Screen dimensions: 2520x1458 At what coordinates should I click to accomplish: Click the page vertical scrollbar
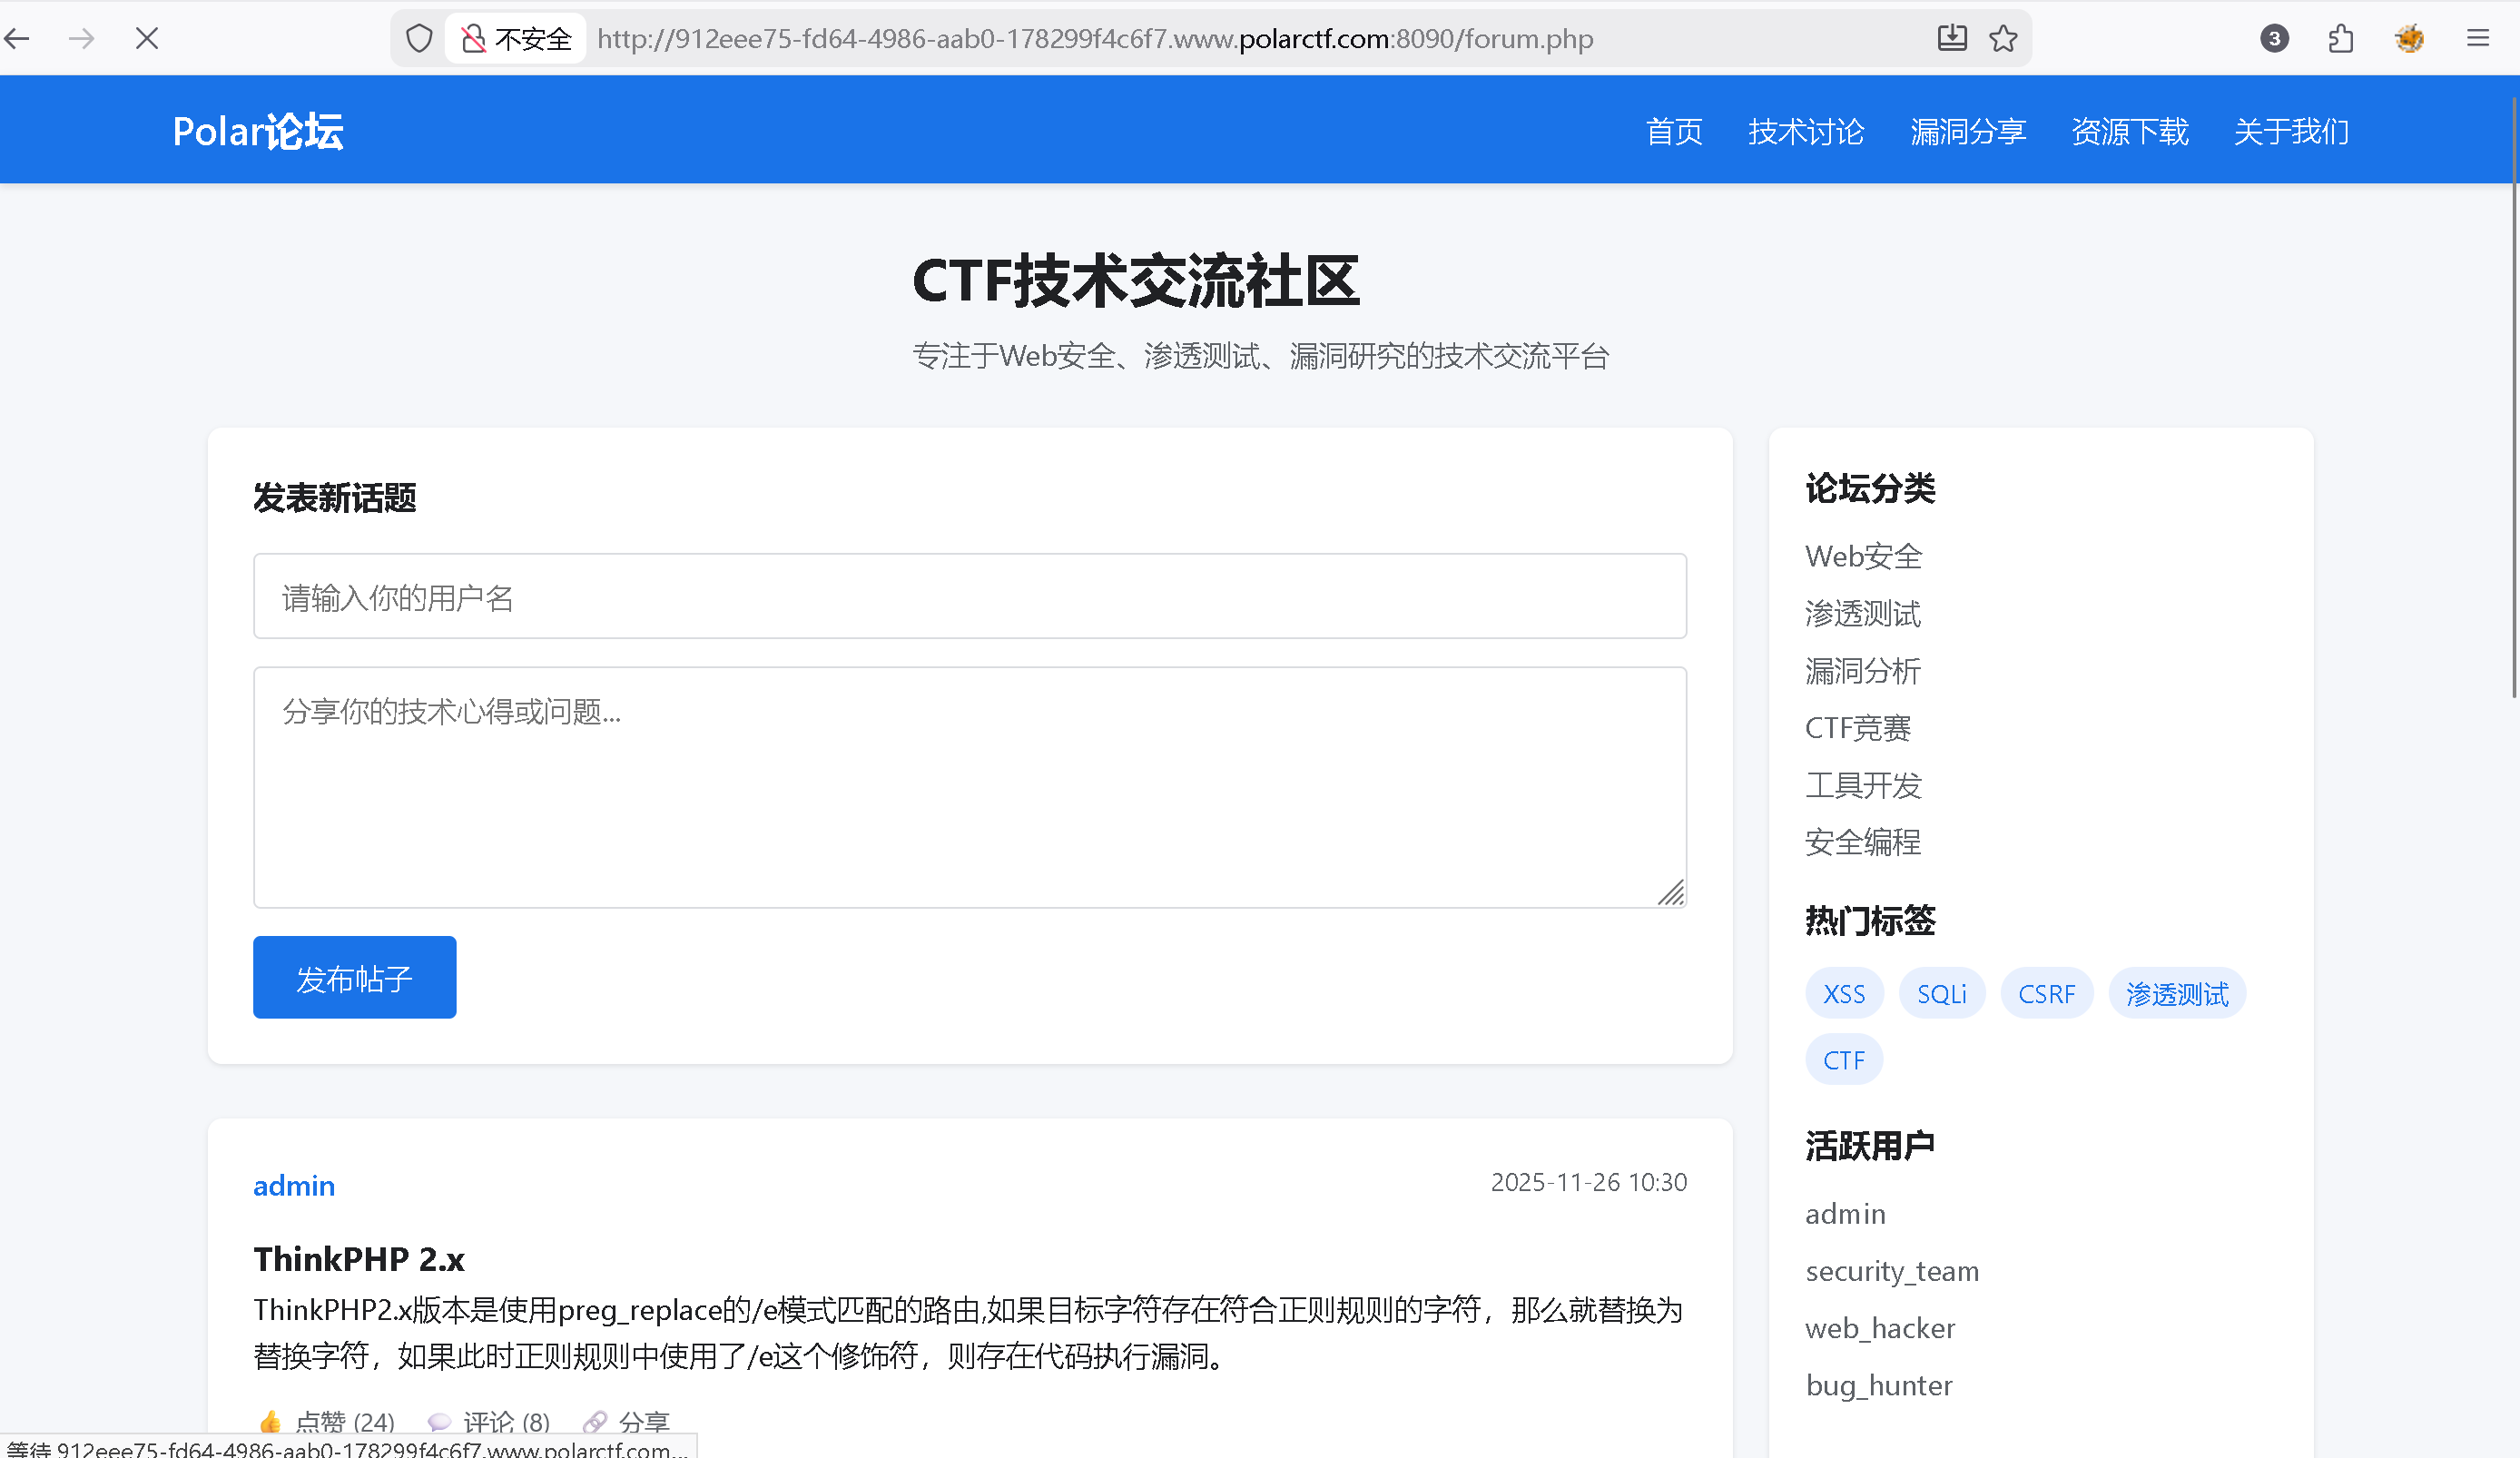point(2513,400)
